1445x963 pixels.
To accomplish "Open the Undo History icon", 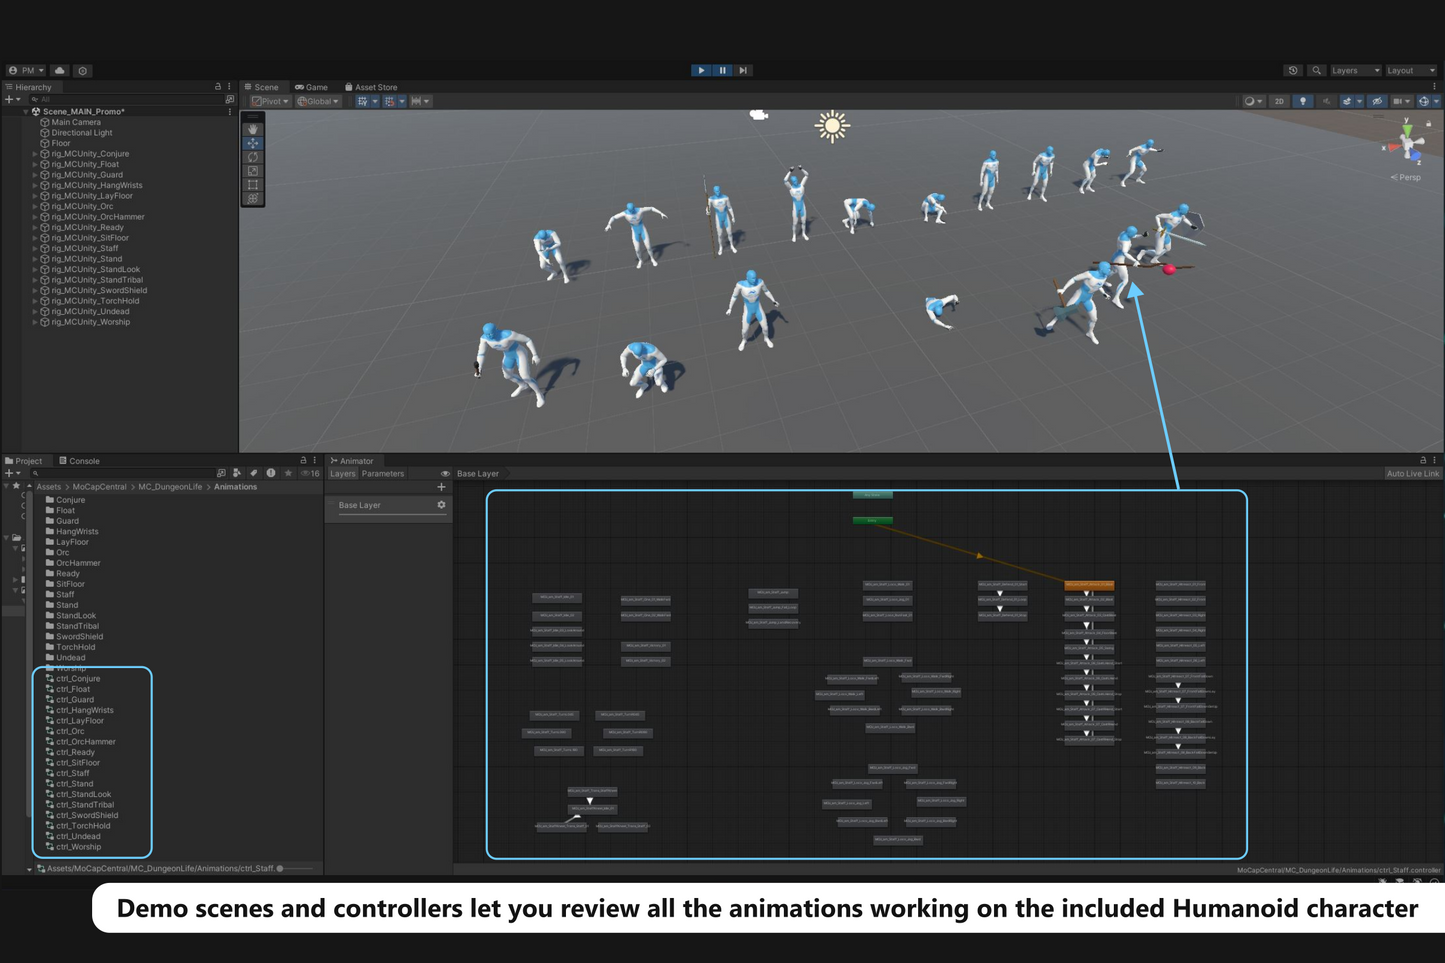I will (1293, 70).
